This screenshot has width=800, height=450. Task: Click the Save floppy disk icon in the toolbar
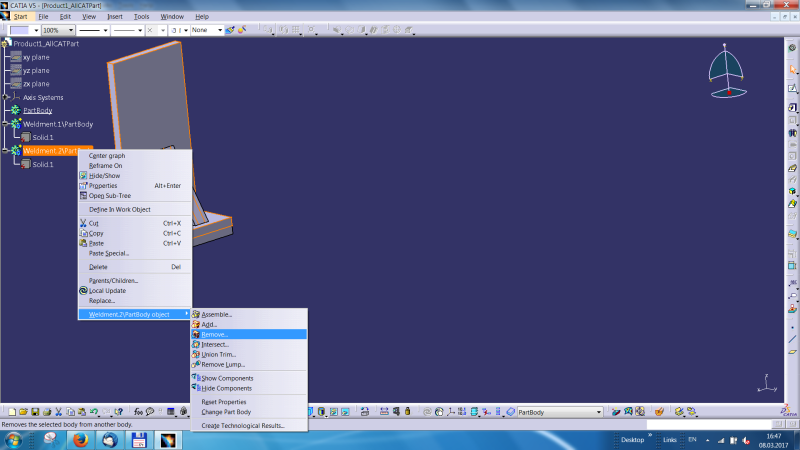coord(35,412)
